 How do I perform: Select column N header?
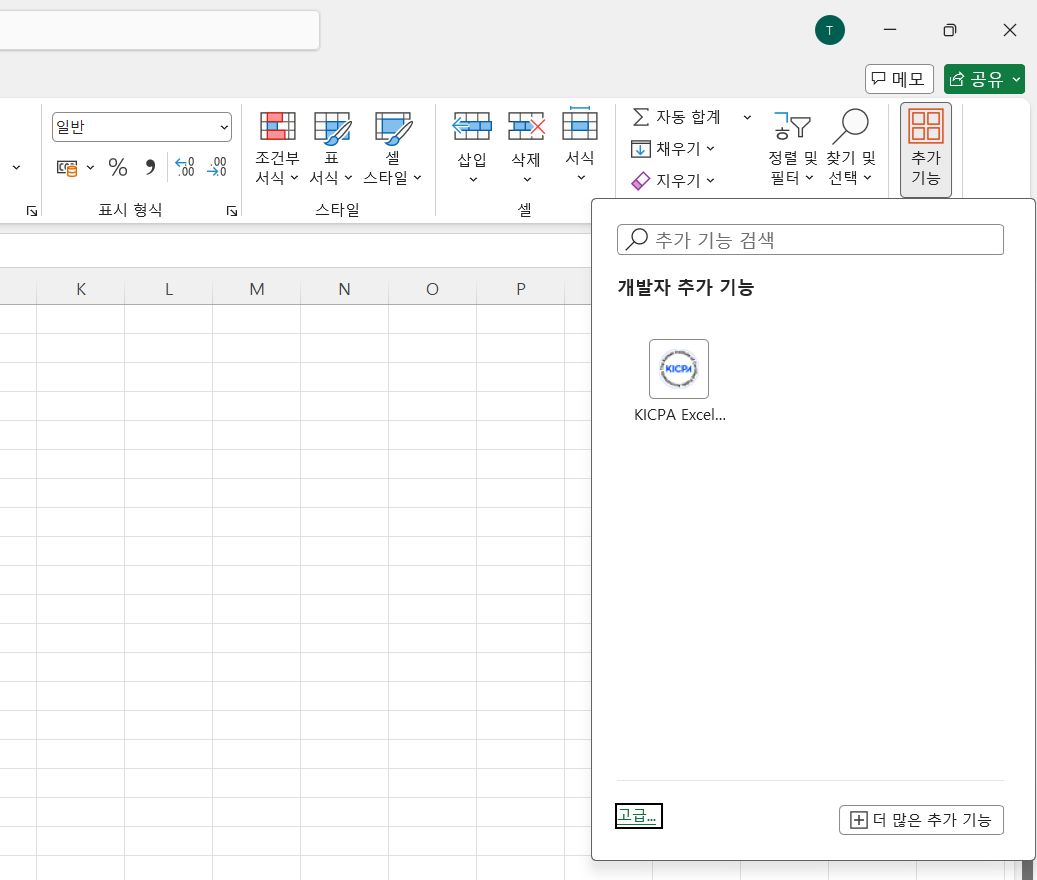pyautogui.click(x=345, y=289)
